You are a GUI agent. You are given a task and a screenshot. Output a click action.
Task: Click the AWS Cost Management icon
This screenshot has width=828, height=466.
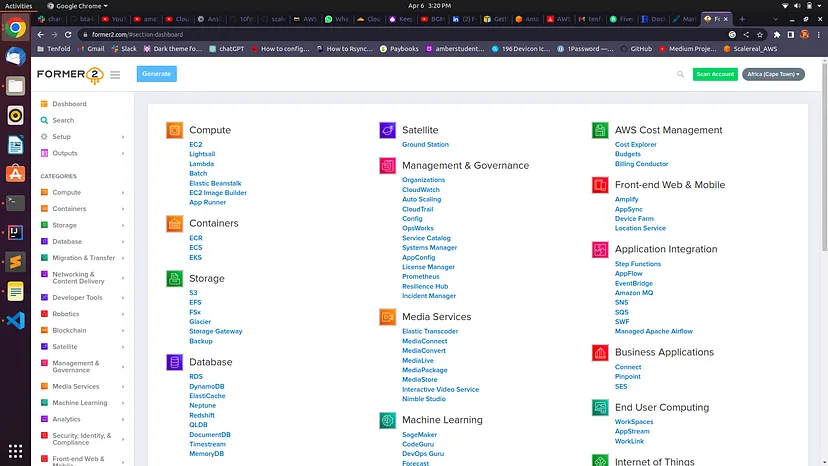[600, 130]
